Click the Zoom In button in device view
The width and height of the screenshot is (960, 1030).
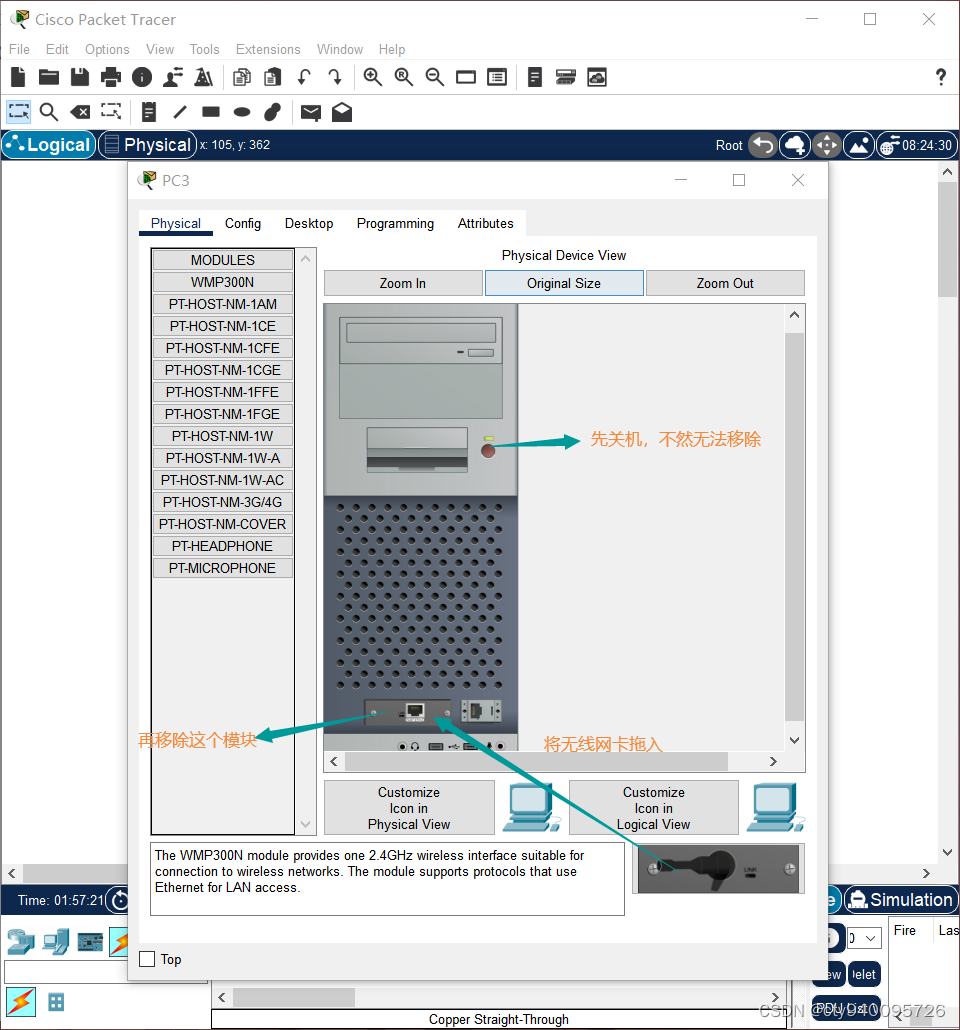pos(403,283)
